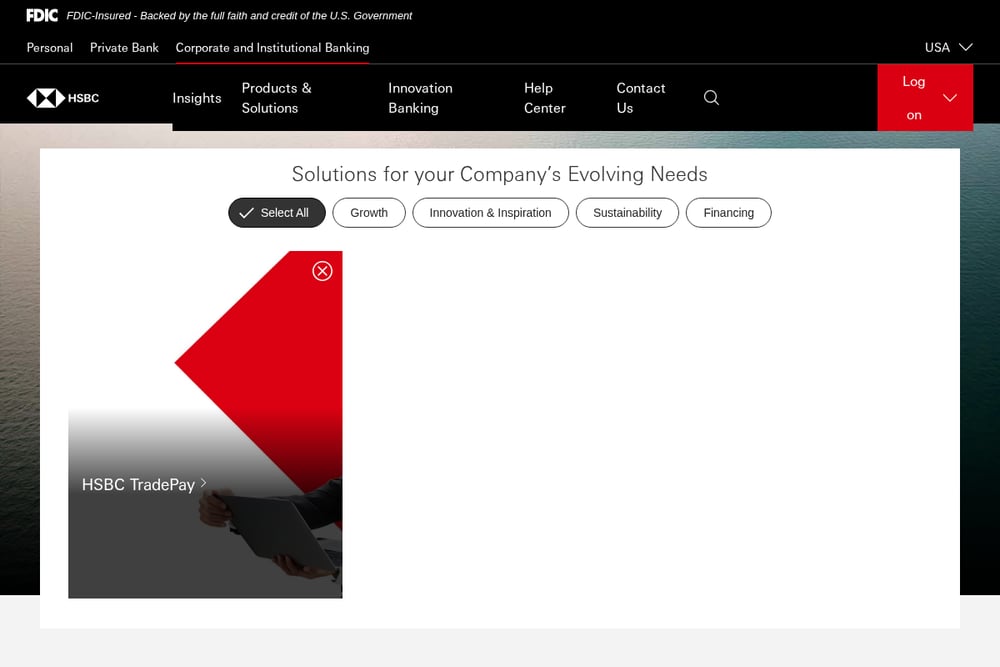Select Corporate and Institutional Banking tab
The image size is (1000, 667).
point(272,48)
